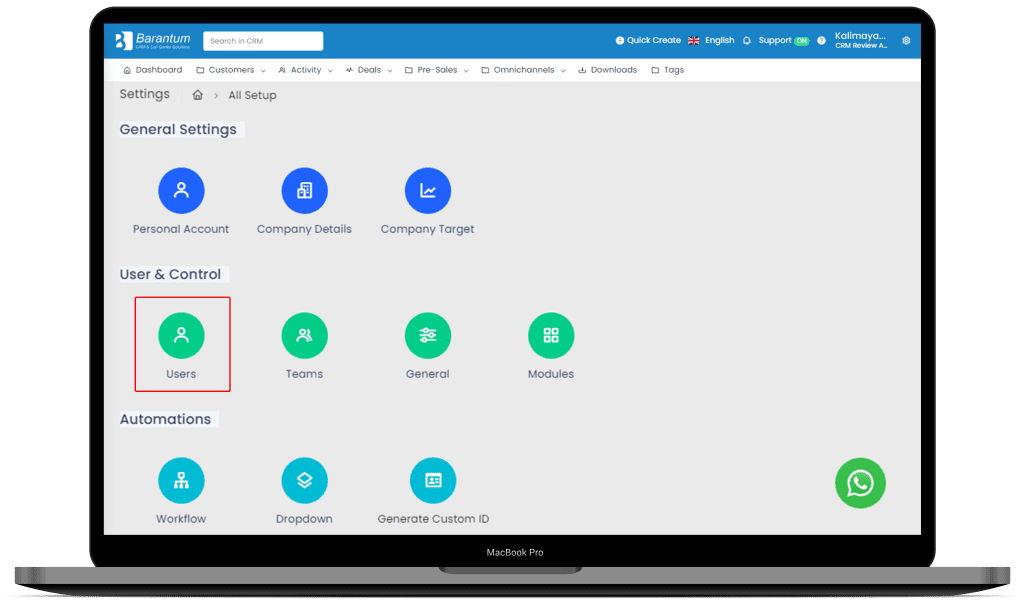This screenshot has height=603, width=1024.
Task: Select the Teams icon
Action: point(304,335)
